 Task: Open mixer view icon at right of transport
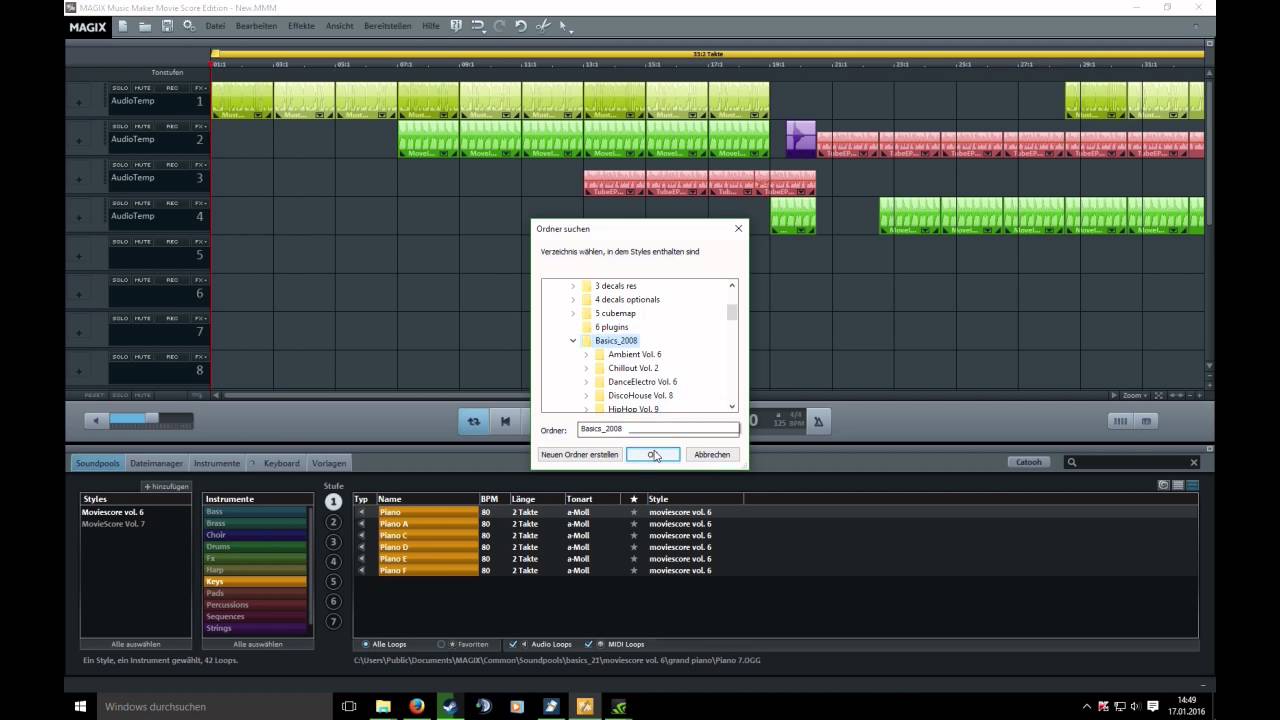coord(1120,421)
